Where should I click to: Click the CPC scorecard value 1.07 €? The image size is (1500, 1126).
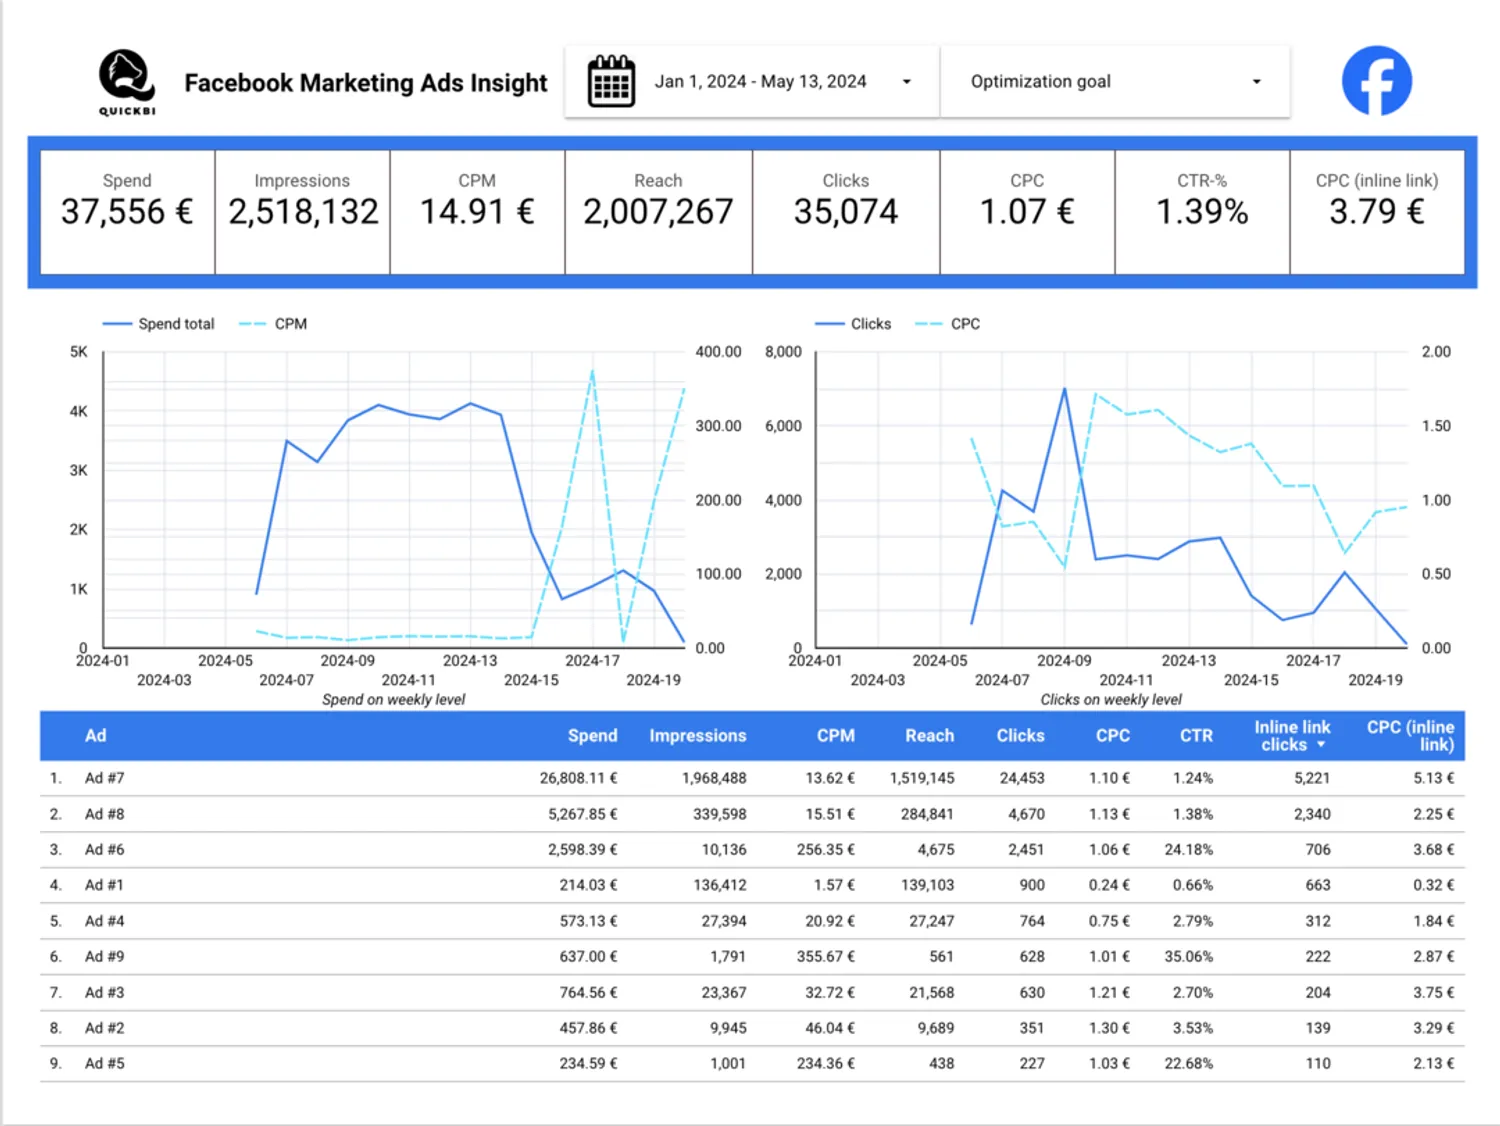point(1027,212)
